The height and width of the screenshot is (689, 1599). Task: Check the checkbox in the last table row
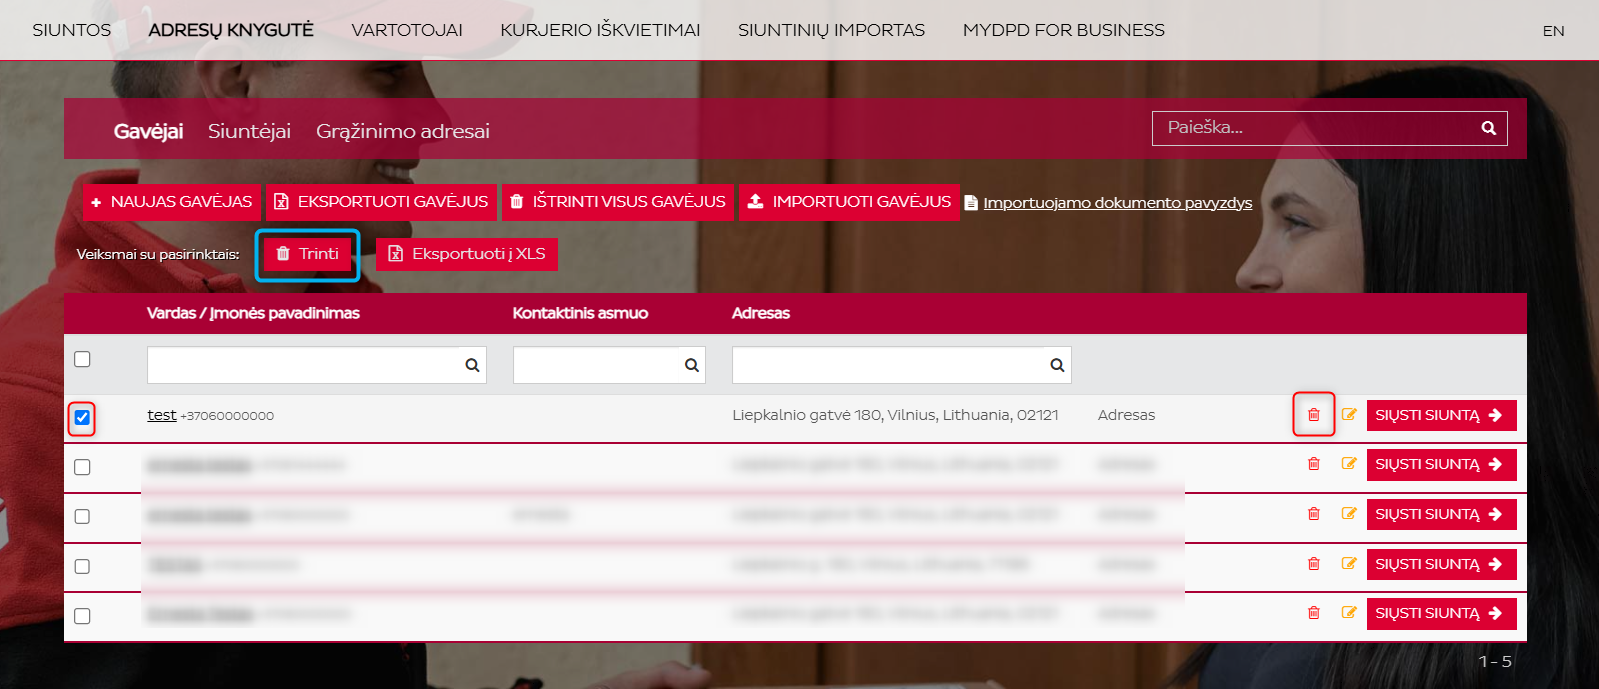click(x=82, y=616)
